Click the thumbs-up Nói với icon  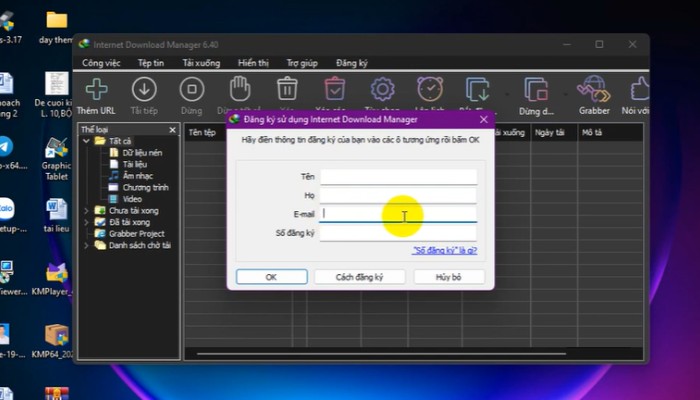639,89
